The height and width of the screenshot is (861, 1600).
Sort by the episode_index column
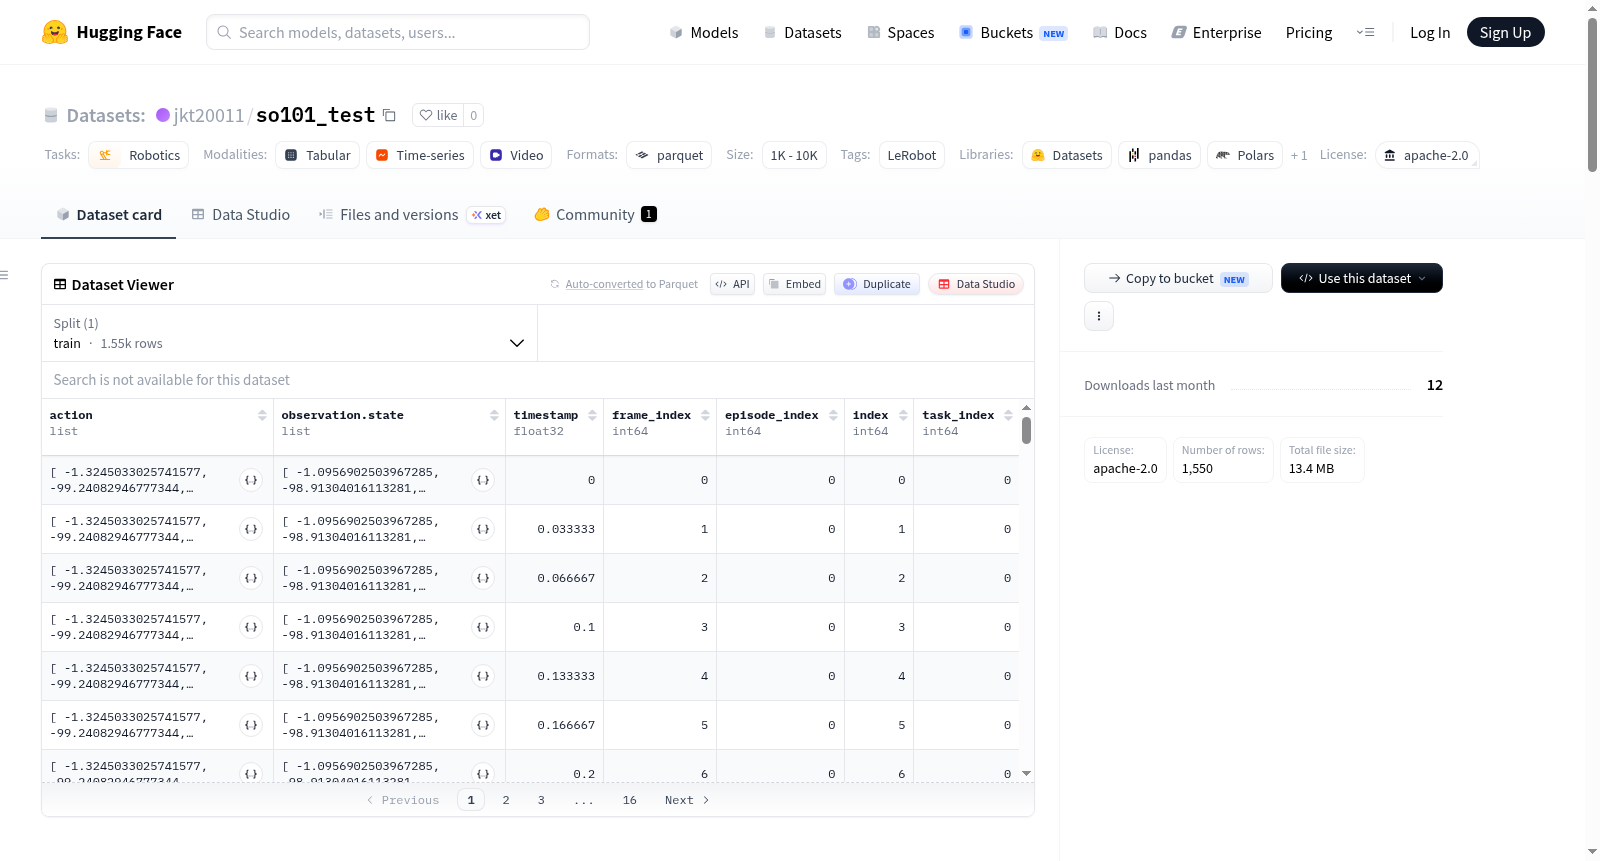(x=833, y=415)
